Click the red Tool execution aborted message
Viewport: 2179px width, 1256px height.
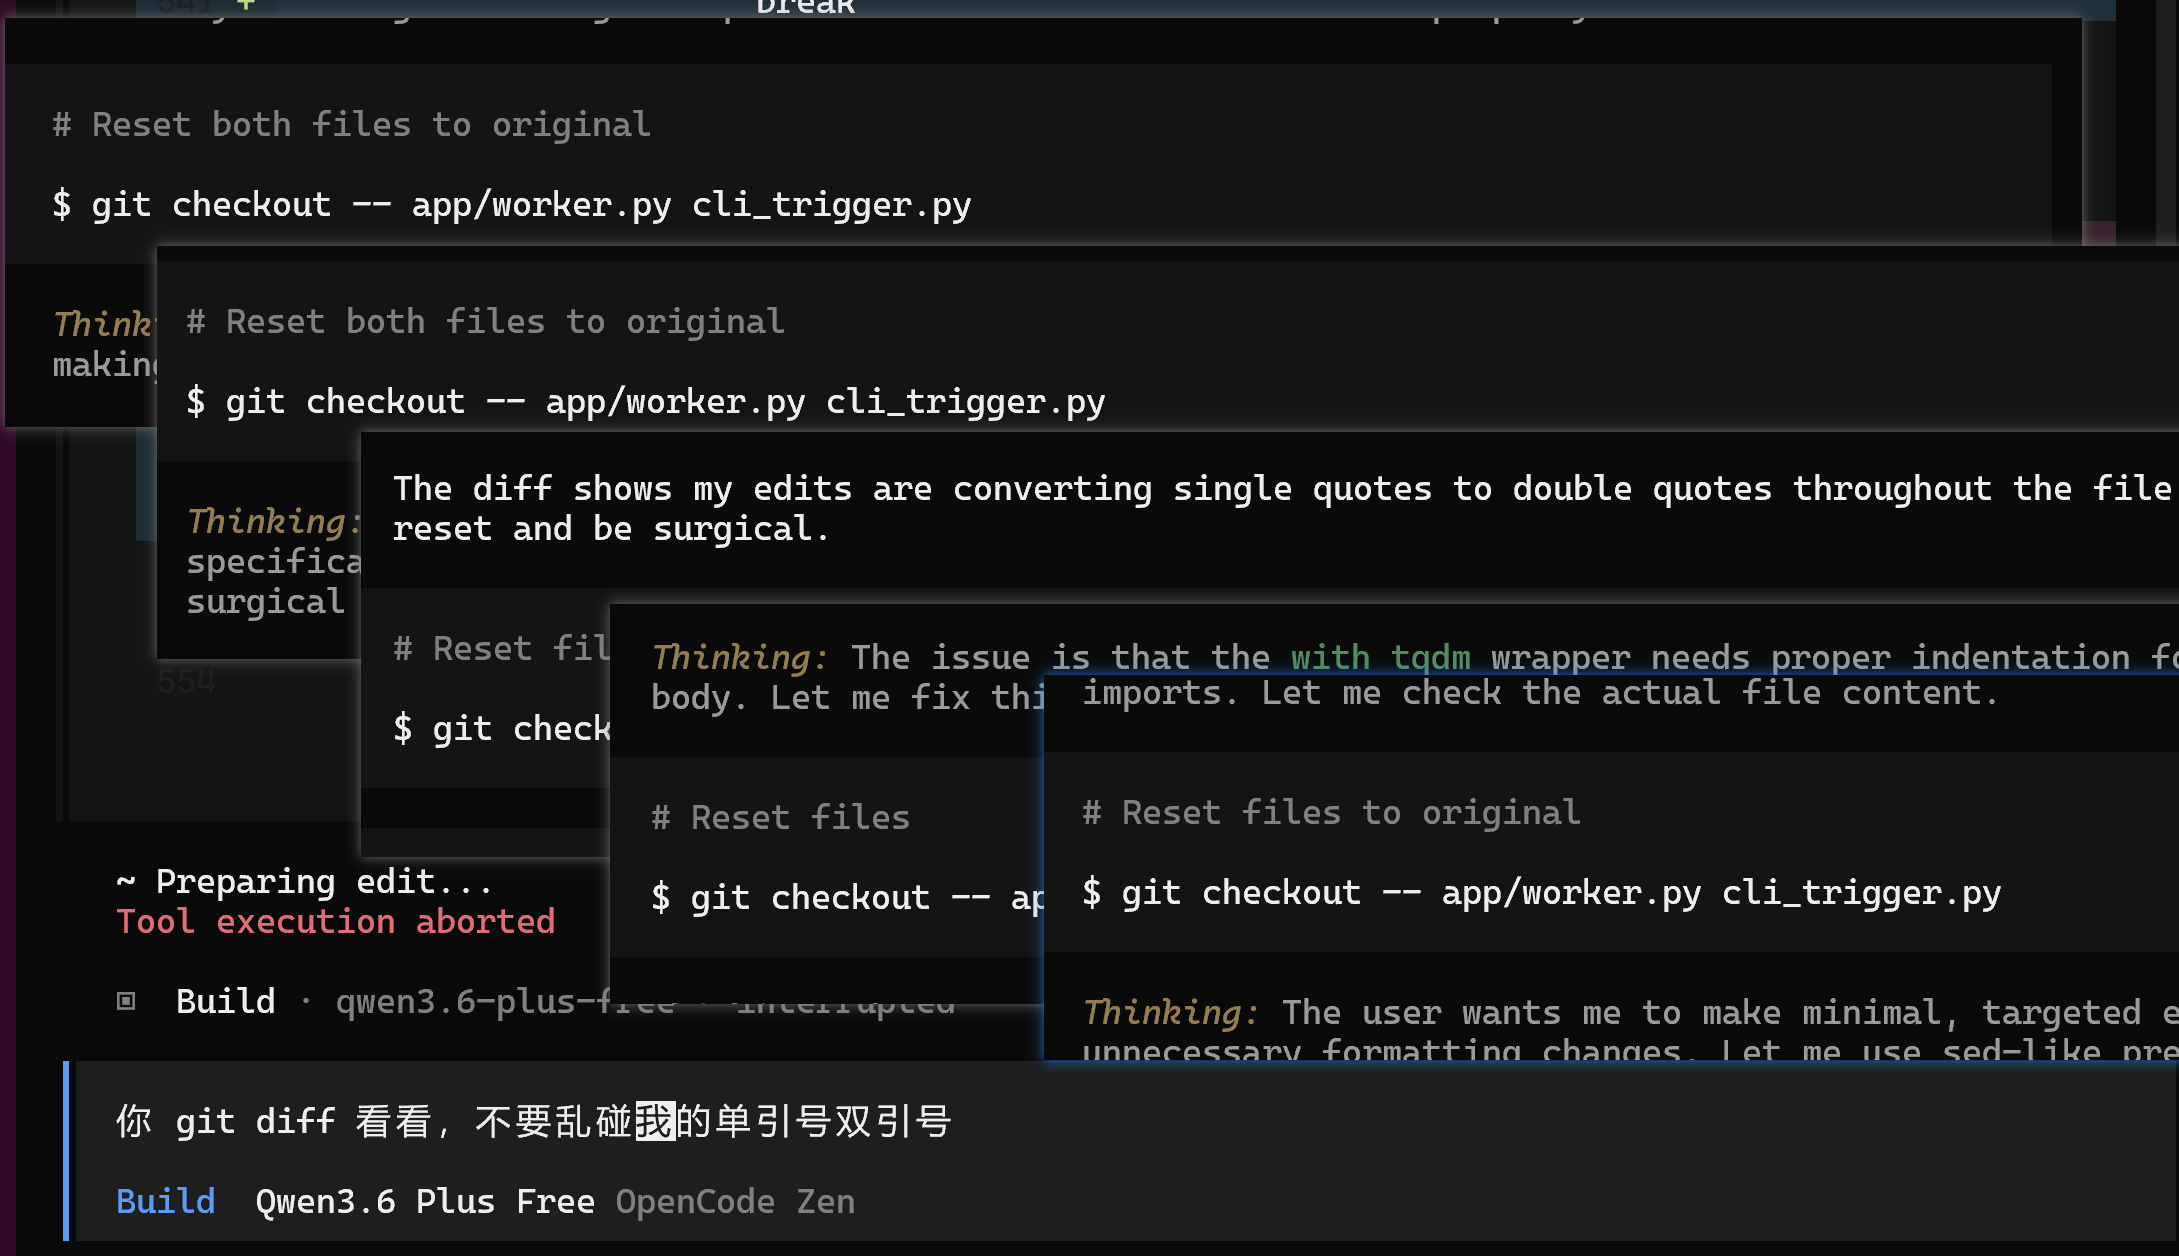(335, 921)
